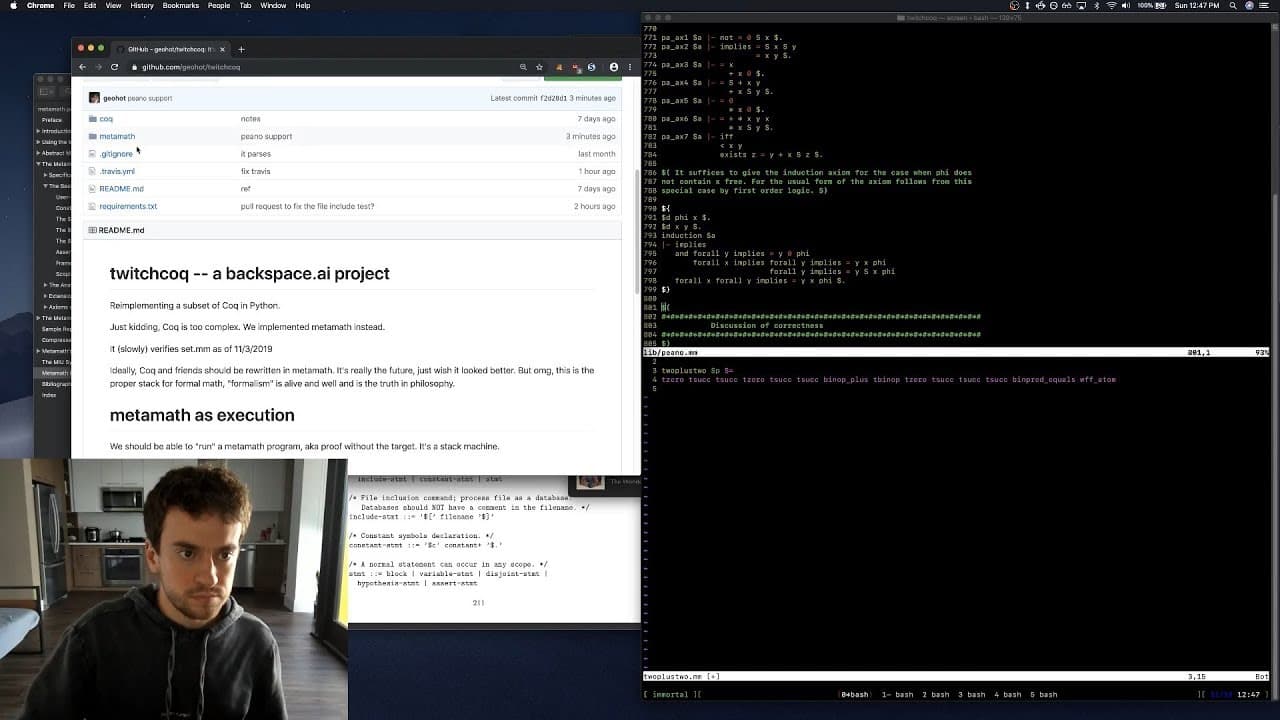Click the battery 100% indicator

point(1150,6)
